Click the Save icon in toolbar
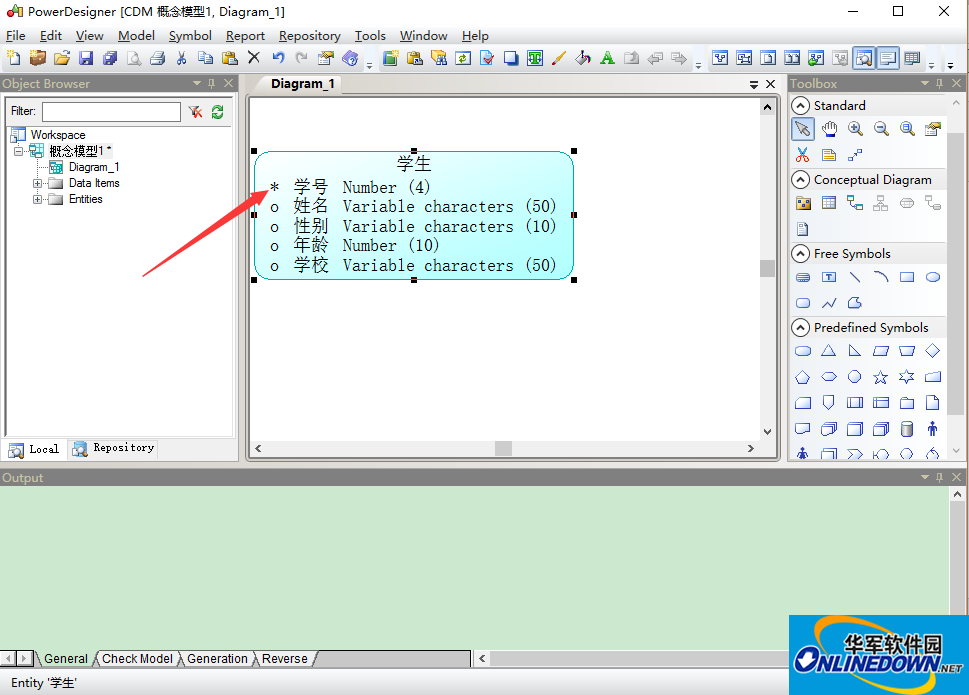969x695 pixels. [x=86, y=58]
